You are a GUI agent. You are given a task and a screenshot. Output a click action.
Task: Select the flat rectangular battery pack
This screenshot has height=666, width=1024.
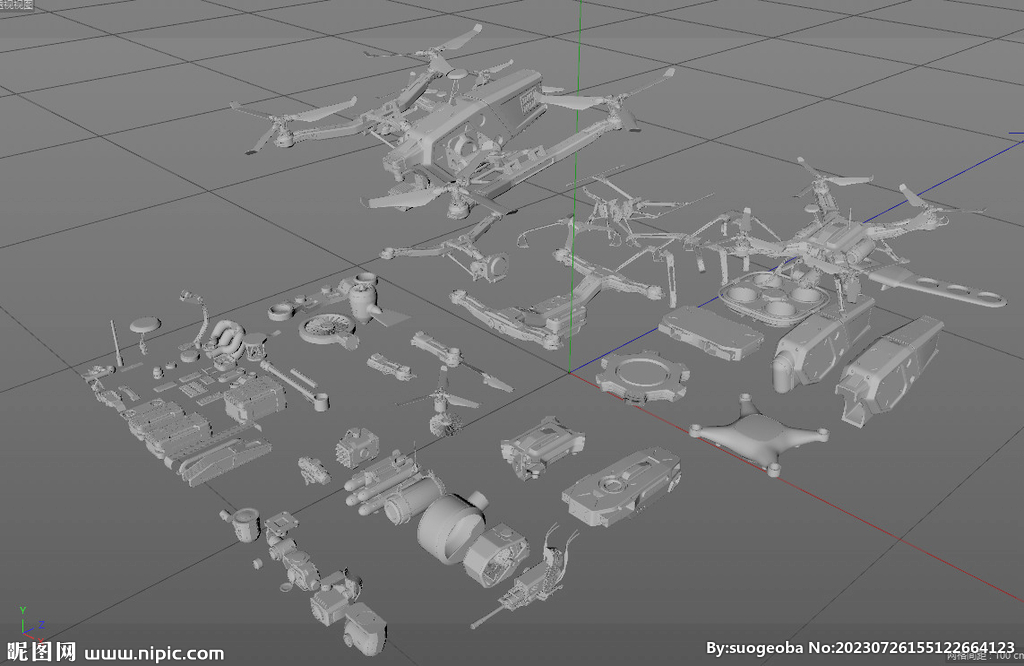[711, 332]
